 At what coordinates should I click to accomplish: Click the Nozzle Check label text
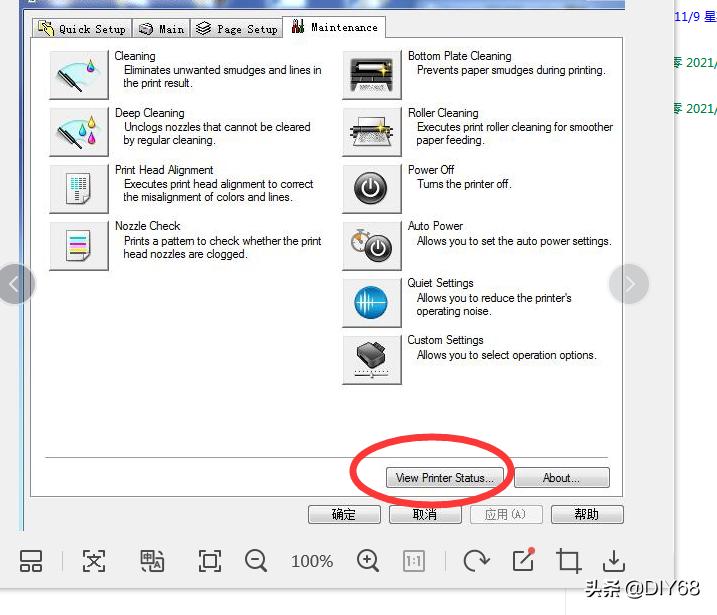tap(148, 226)
